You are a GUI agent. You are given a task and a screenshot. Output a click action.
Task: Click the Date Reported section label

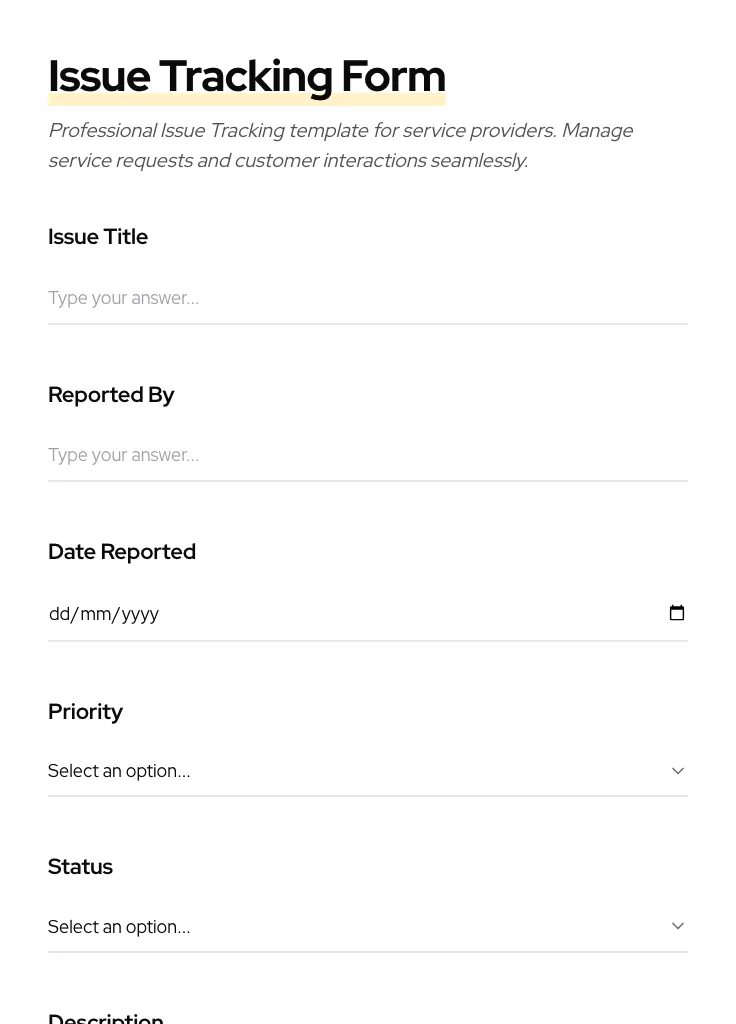(x=122, y=551)
